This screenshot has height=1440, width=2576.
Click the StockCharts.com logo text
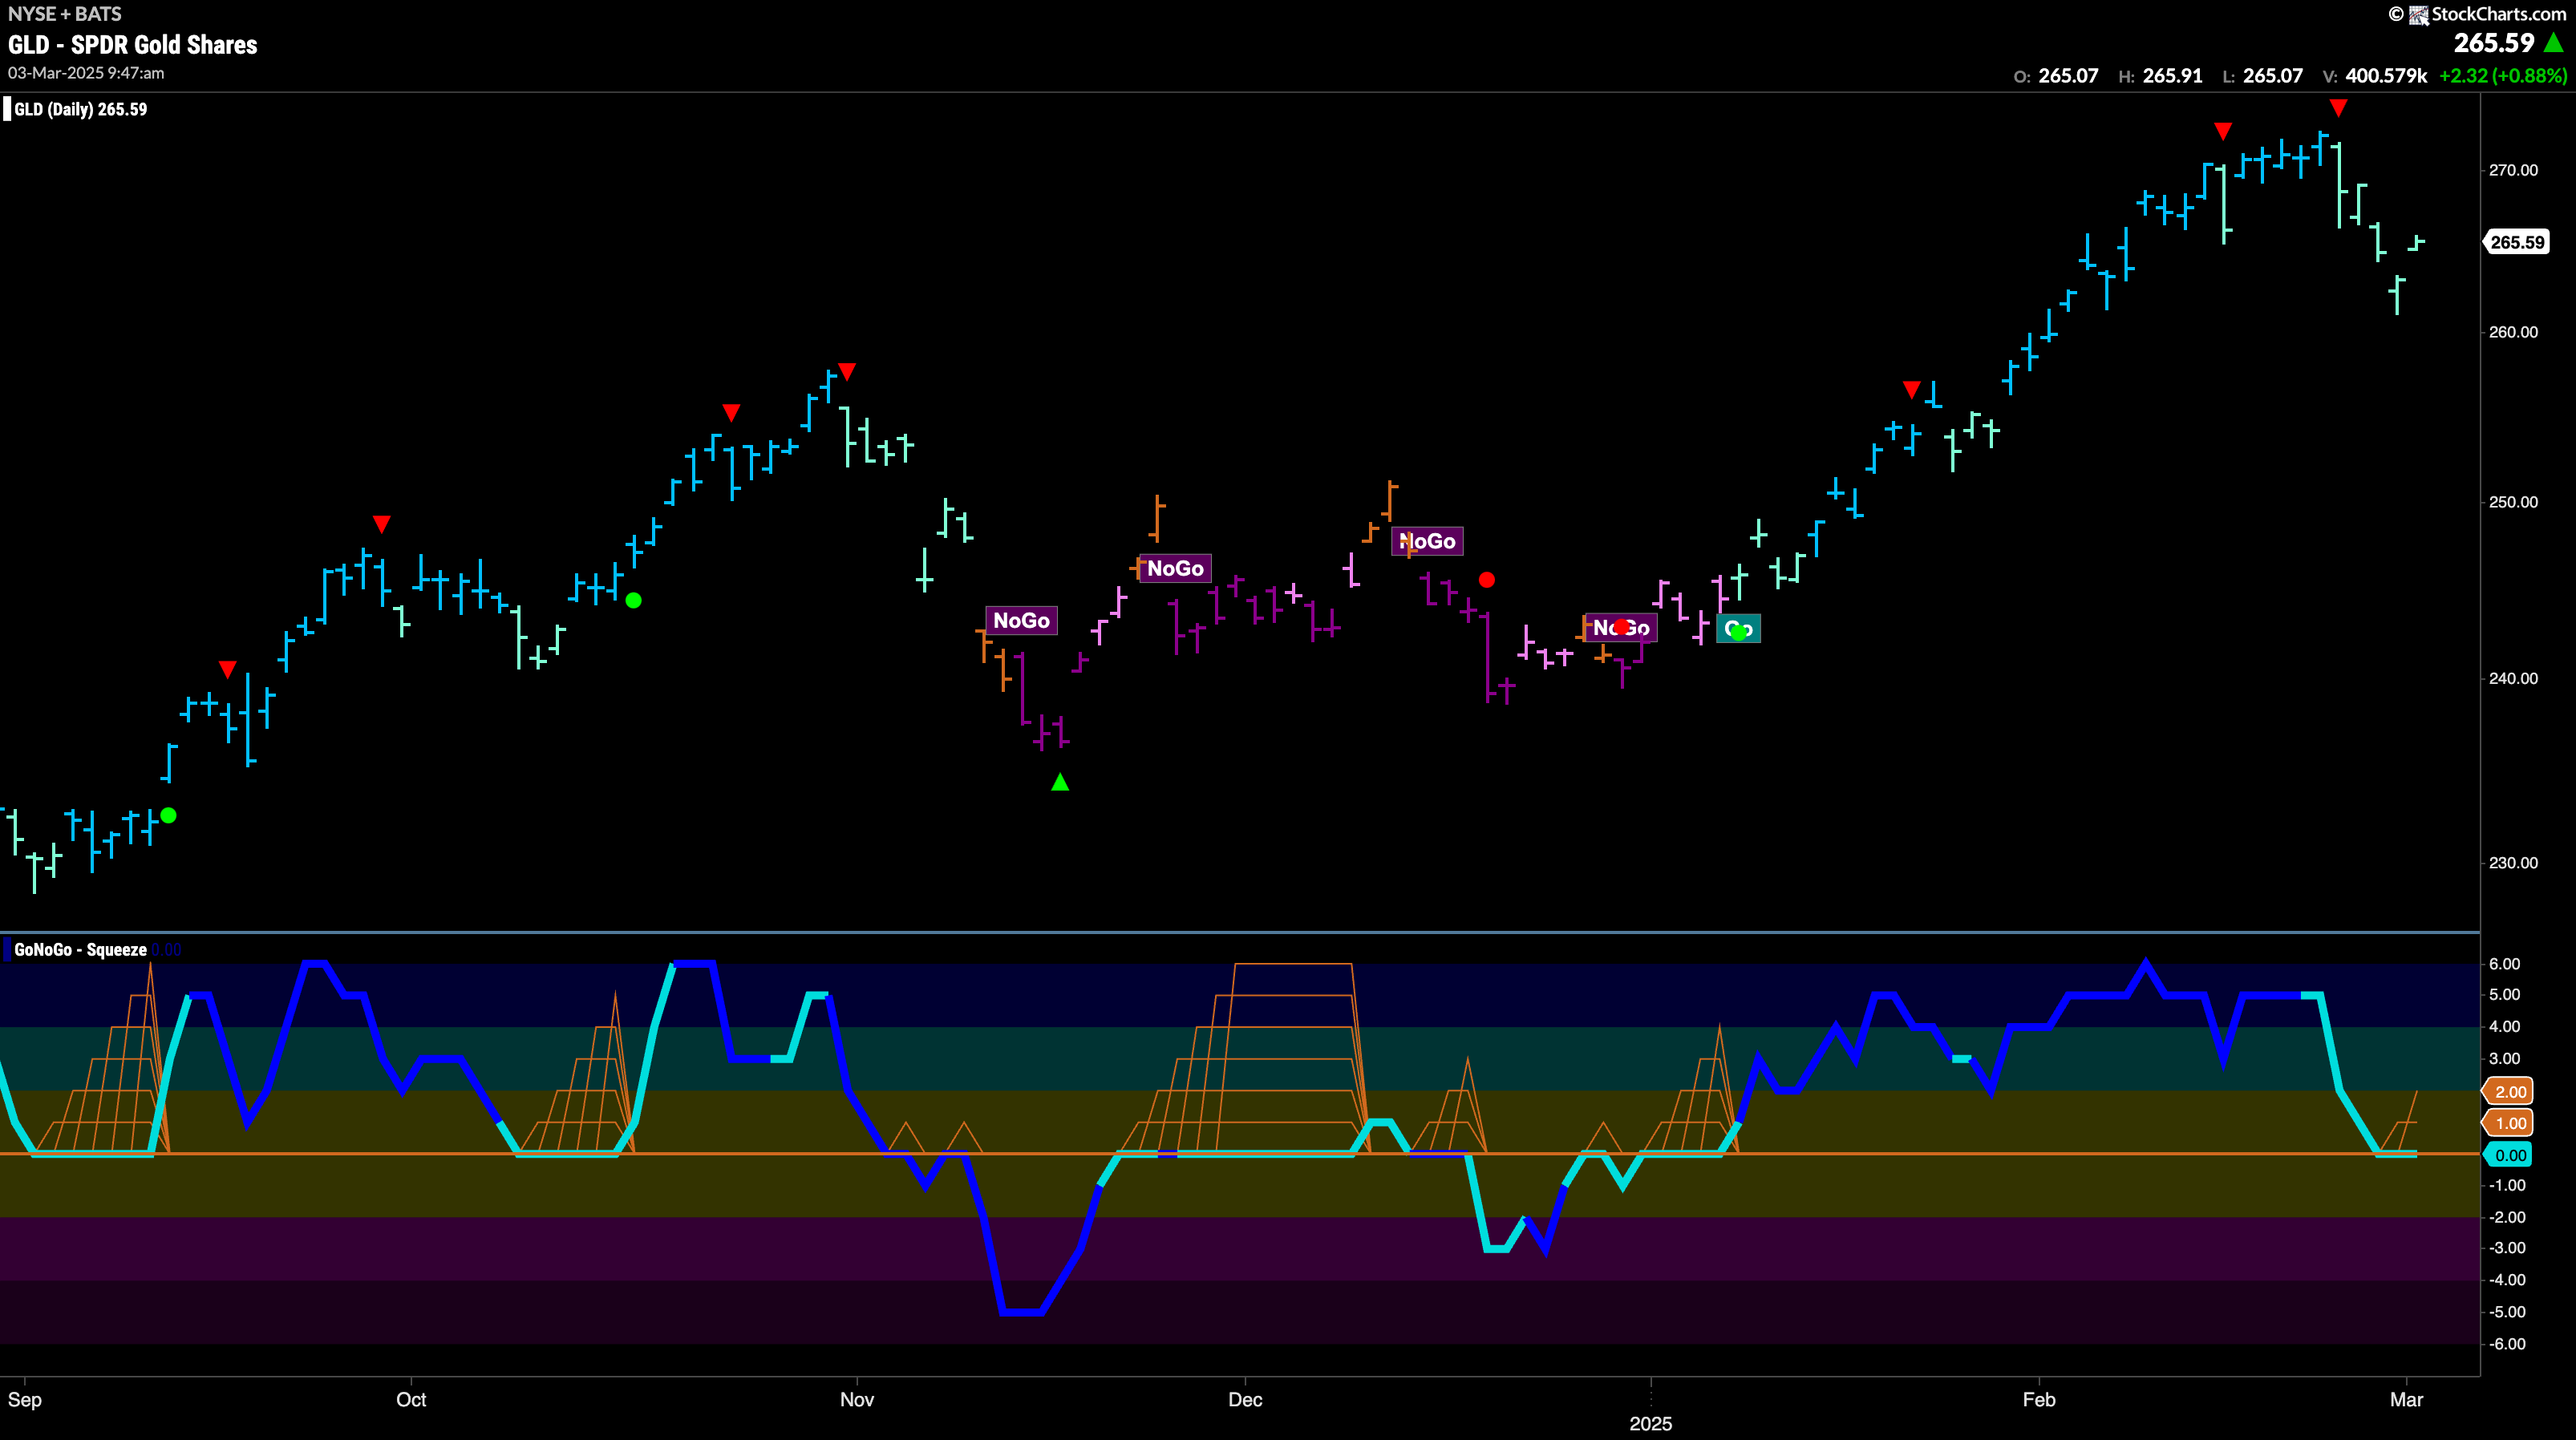pyautogui.click(x=2498, y=14)
